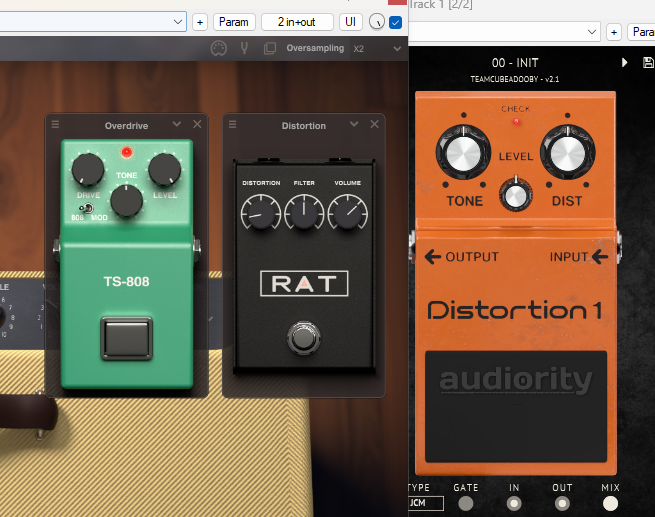Go to next preset with the arrow
This screenshot has width=655, height=517.
click(624, 63)
